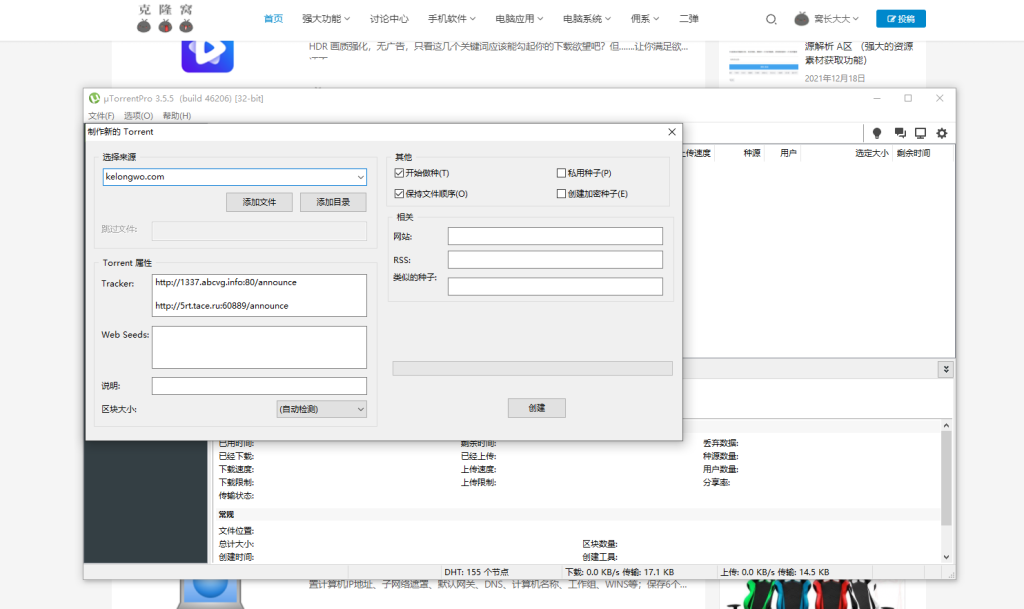Open the 选择来源 dropdown arrow
Screen dimensions: 1024x609
tap(360, 177)
